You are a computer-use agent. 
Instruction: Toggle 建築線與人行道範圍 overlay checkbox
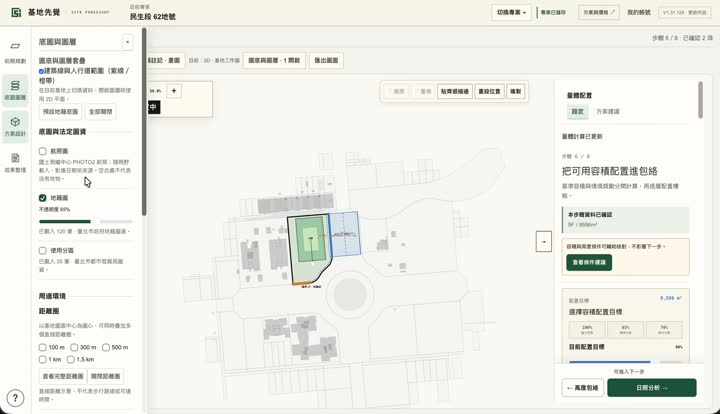[41, 71]
